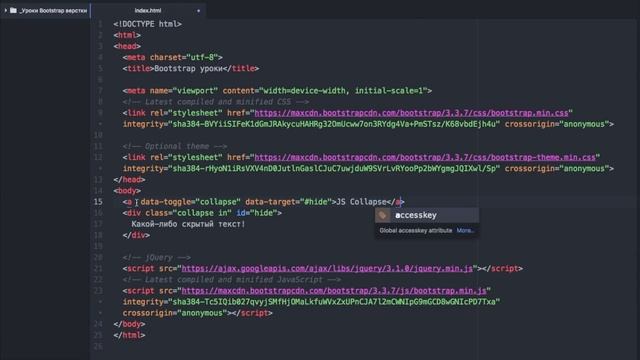
Task: Click the meta charset="utf-8" line
Action: click(173, 58)
